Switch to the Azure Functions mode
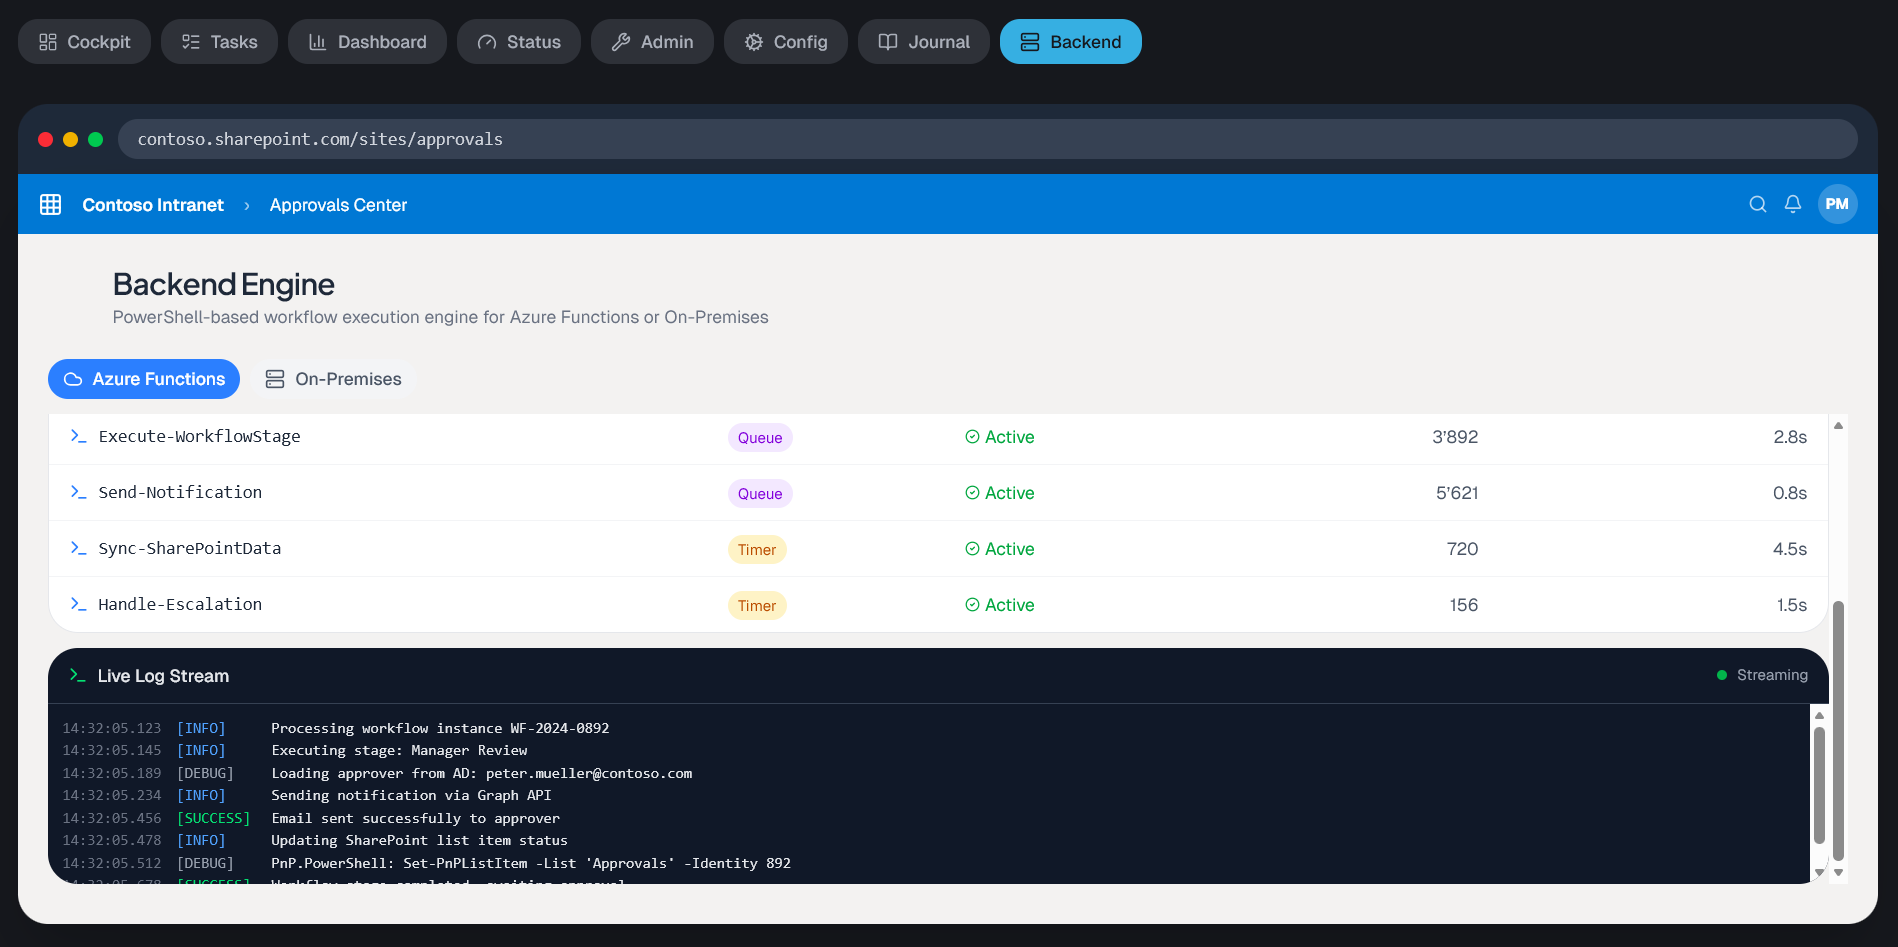Screen dimensions: 1898x947 tap(143, 379)
